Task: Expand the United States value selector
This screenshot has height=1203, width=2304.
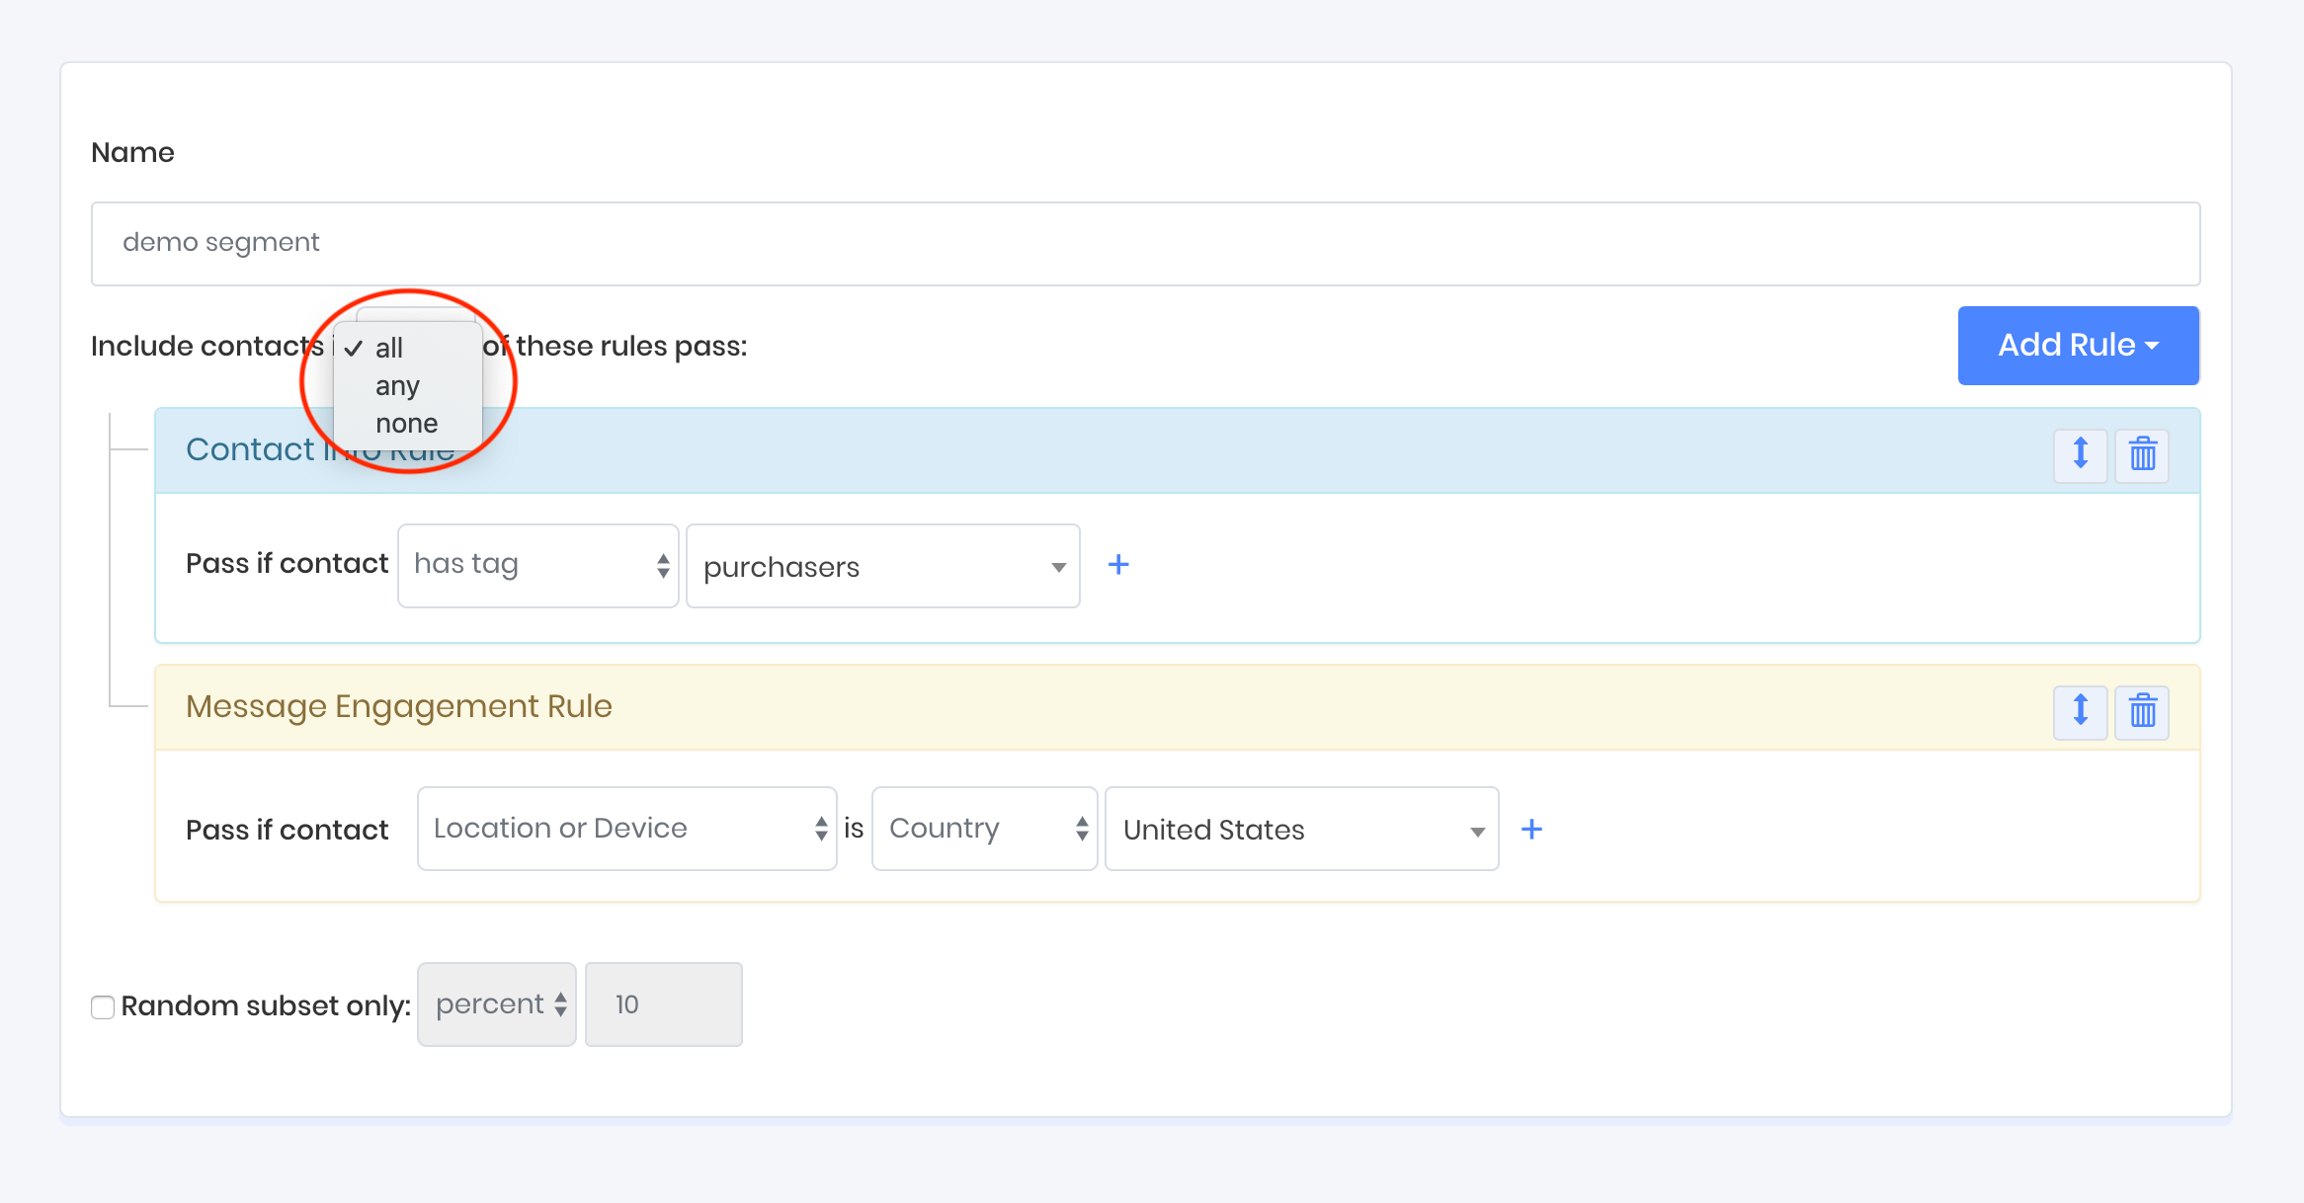Action: tap(1301, 829)
